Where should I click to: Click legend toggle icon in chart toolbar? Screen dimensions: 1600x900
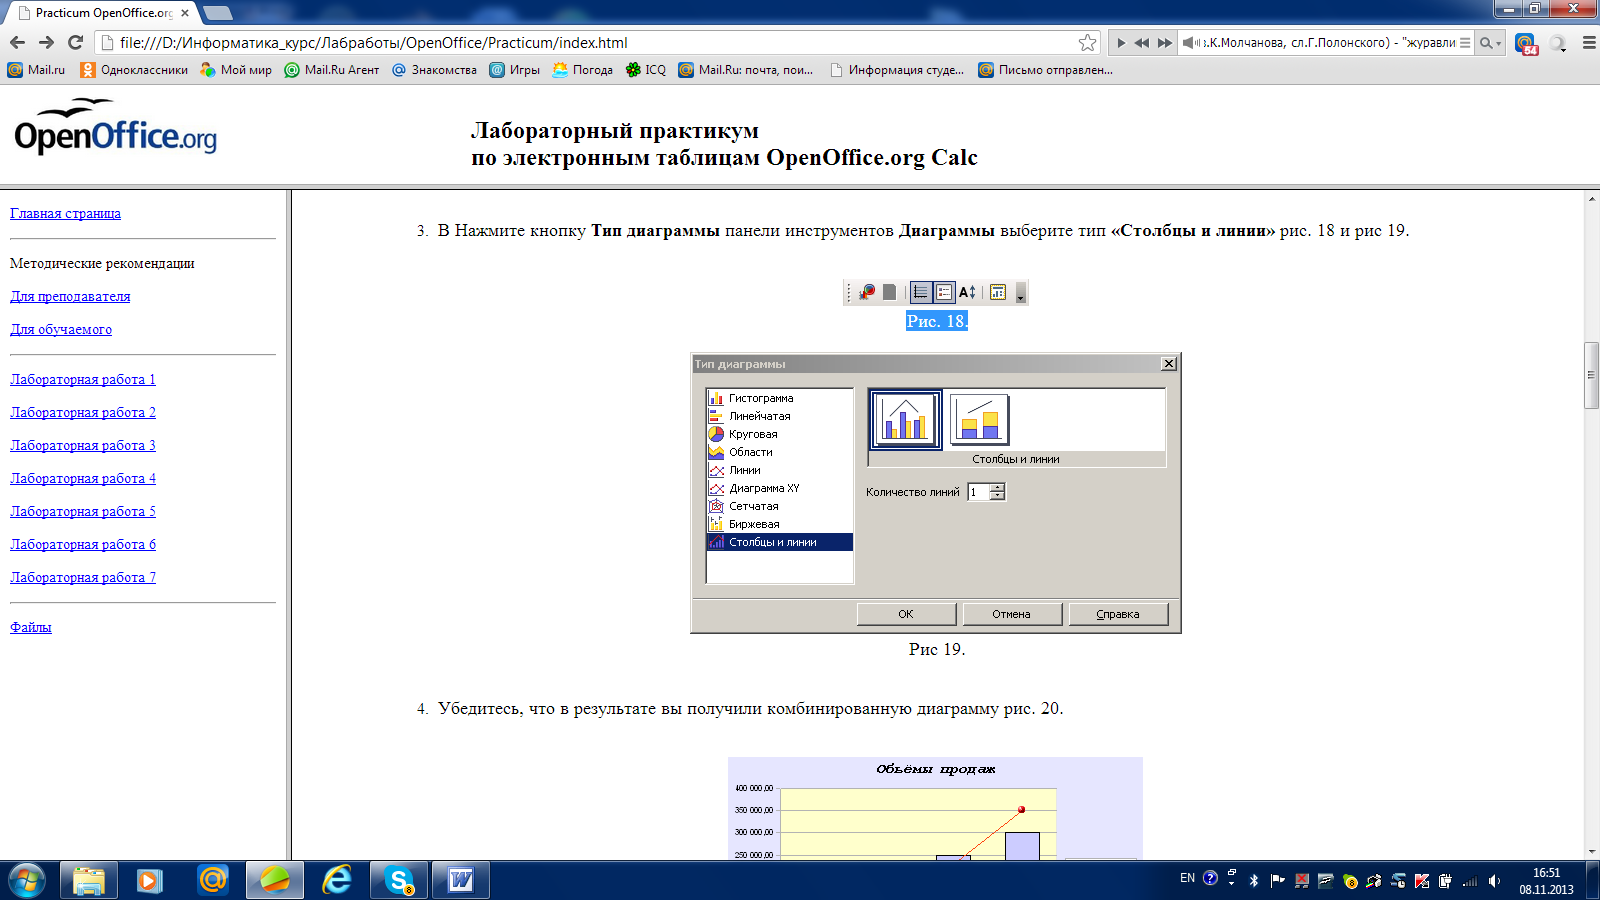tap(944, 292)
